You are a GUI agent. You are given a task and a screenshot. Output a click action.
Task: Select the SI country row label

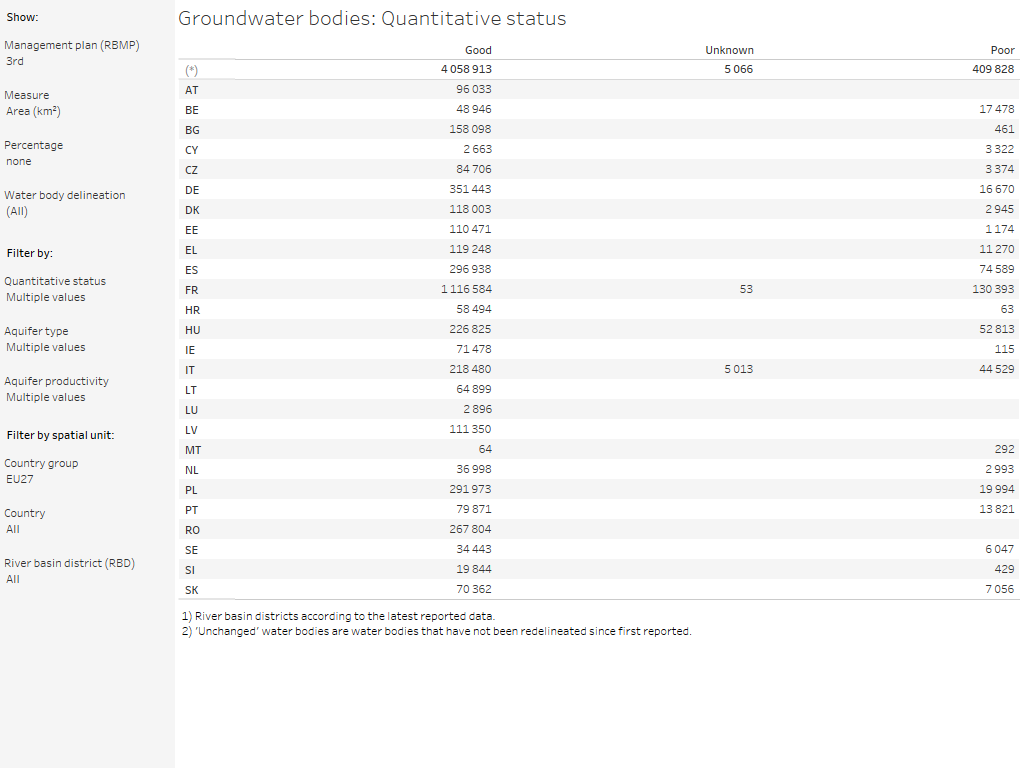tap(189, 570)
